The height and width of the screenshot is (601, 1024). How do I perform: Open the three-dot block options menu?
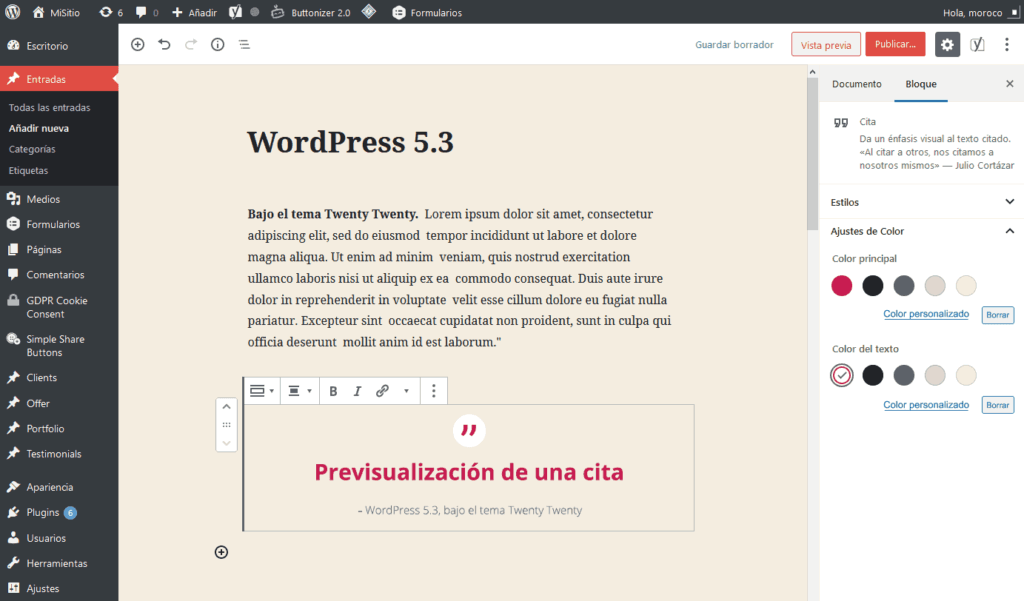[x=433, y=391]
